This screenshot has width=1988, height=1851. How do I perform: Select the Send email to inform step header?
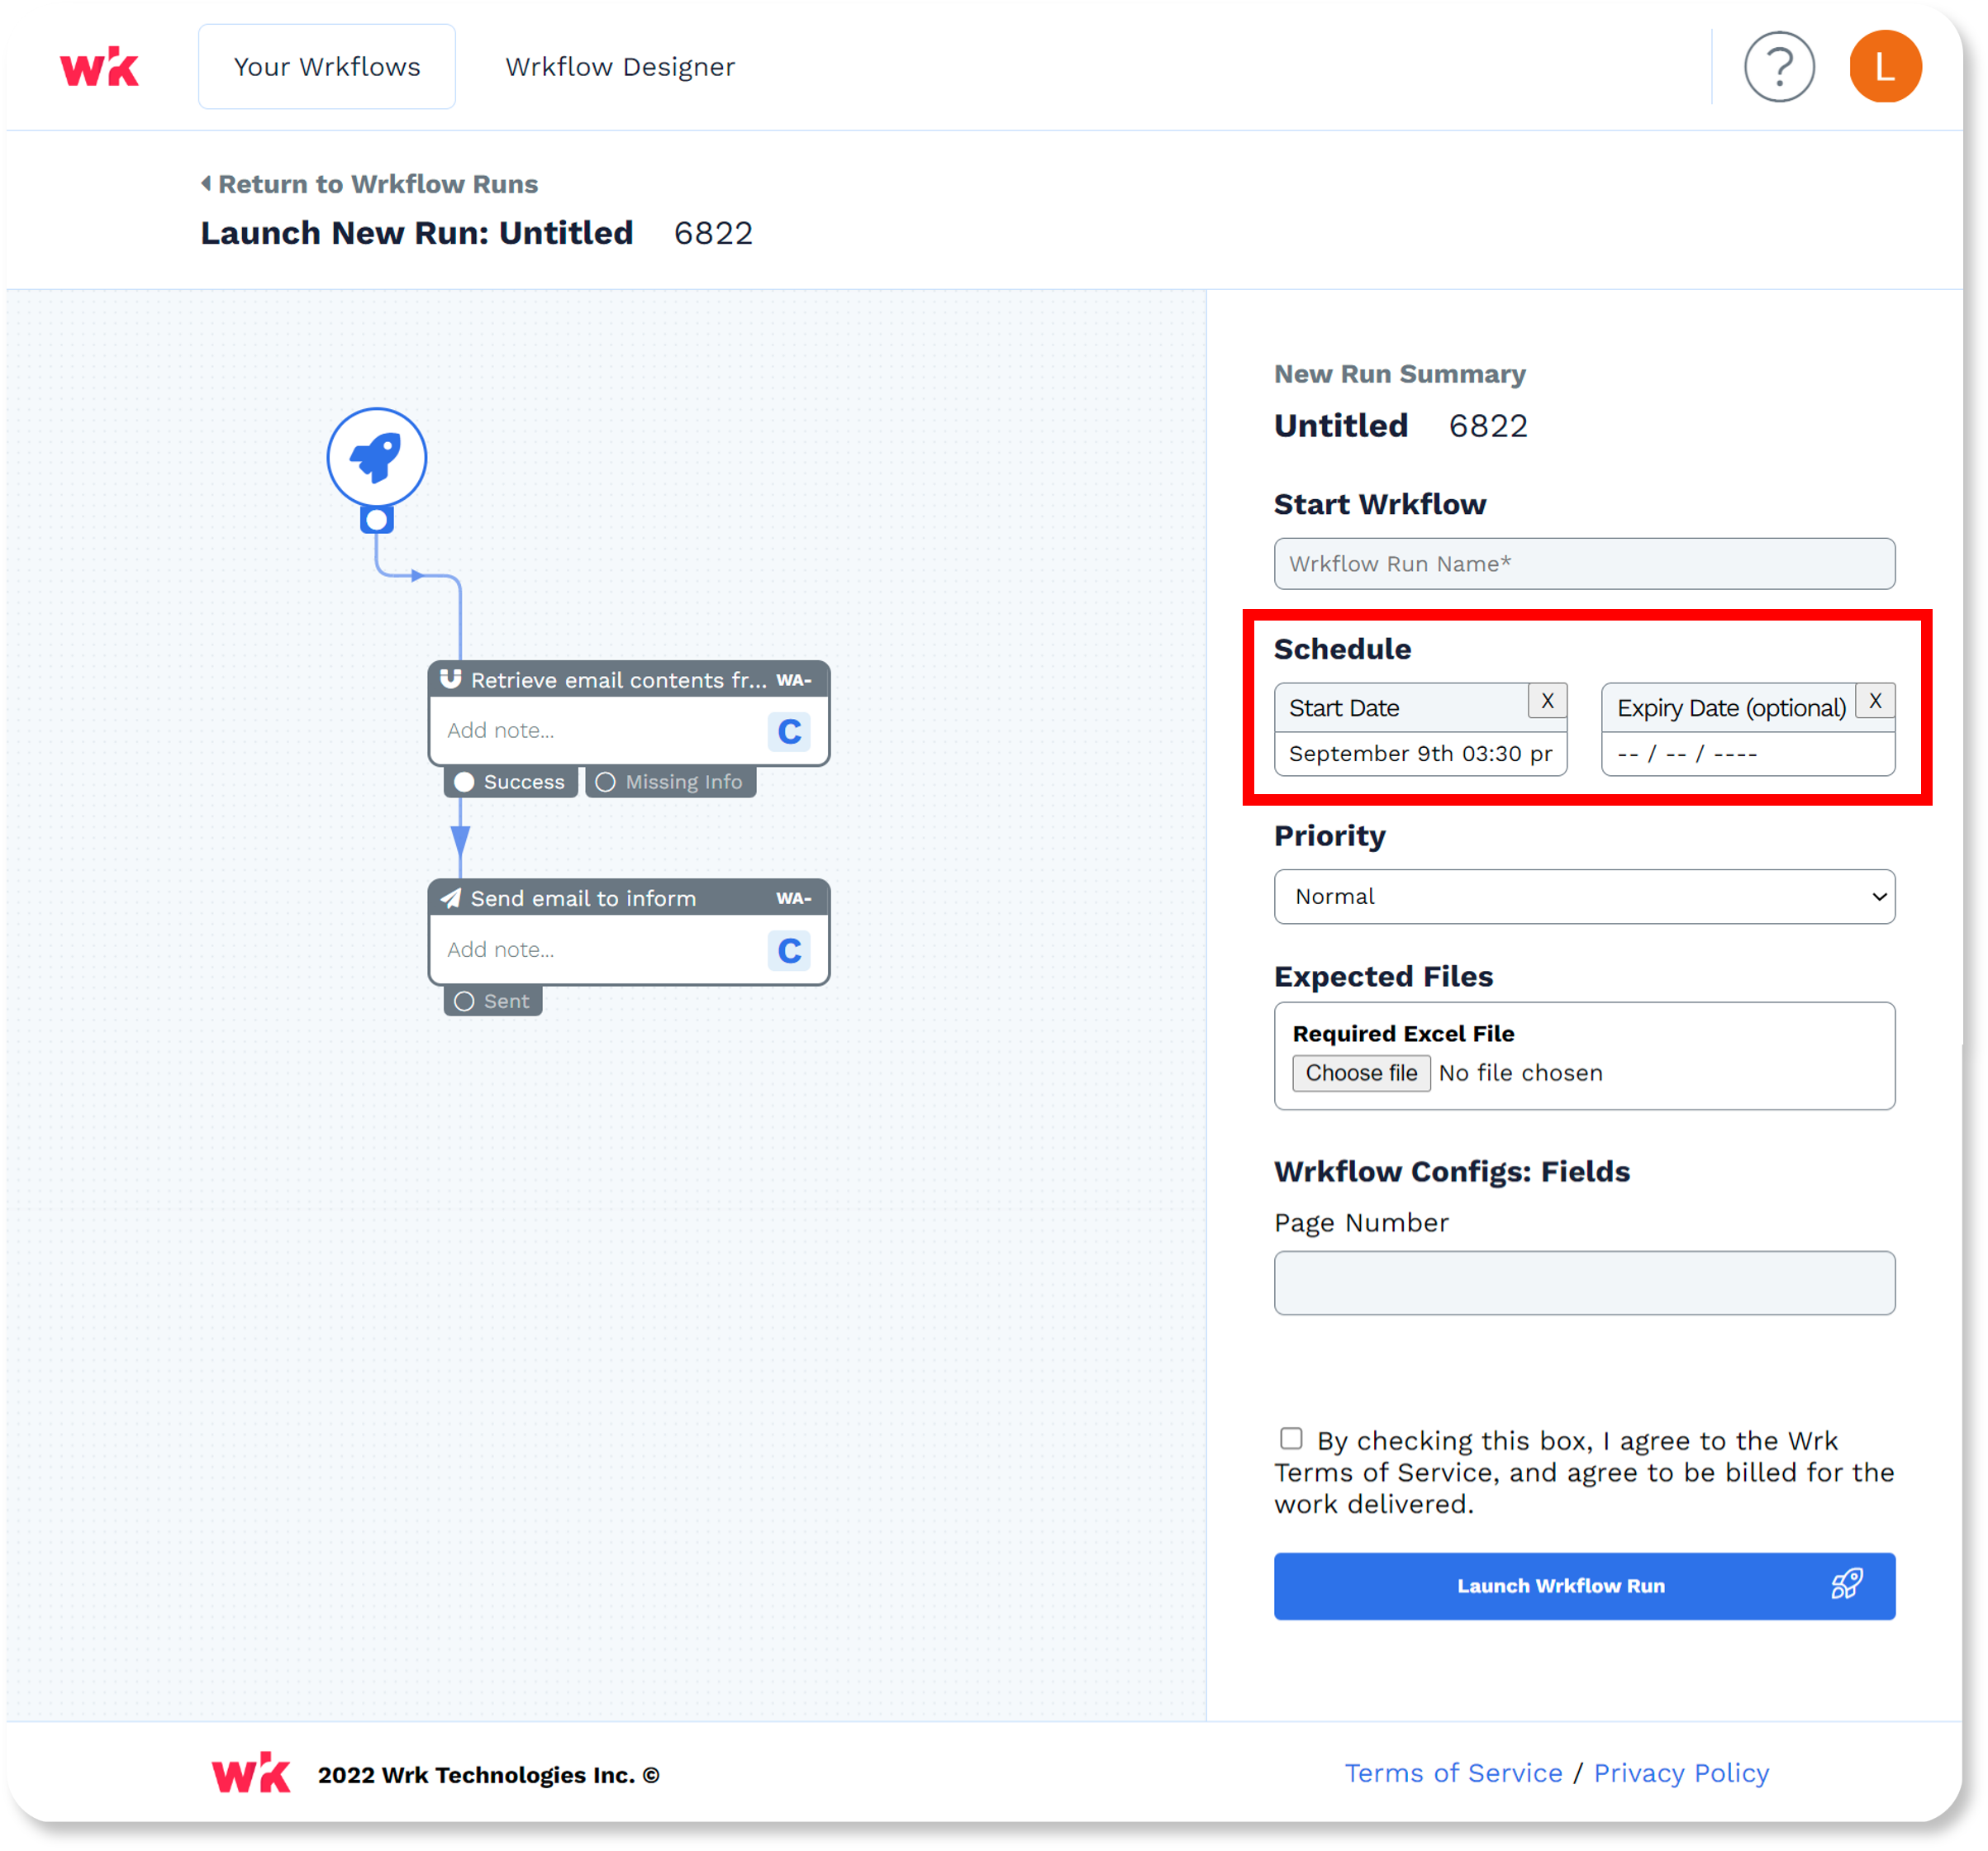tap(629, 898)
